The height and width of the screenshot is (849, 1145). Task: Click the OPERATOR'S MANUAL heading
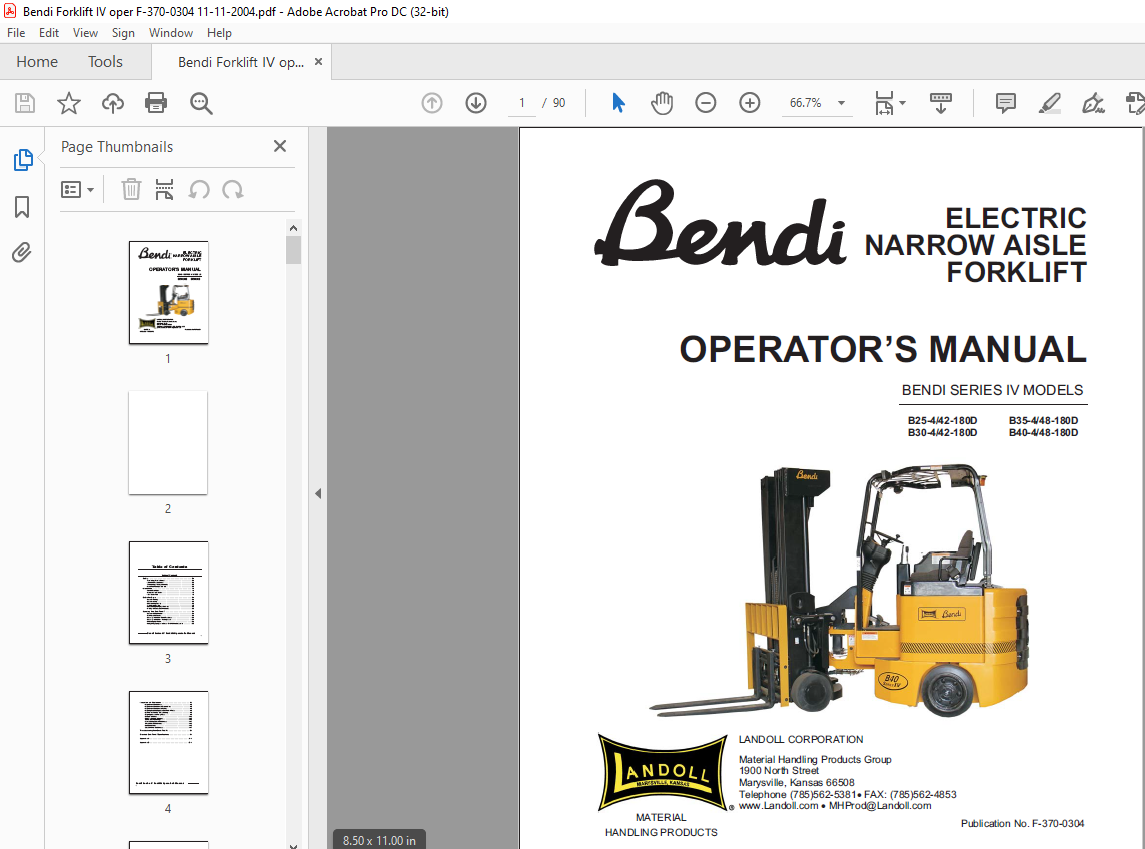pyautogui.click(x=883, y=349)
